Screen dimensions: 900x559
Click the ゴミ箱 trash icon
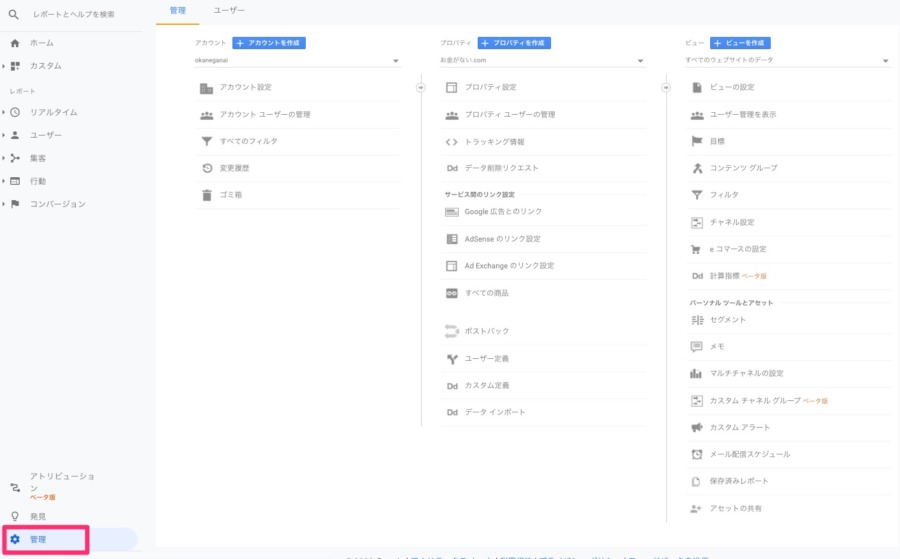(207, 195)
